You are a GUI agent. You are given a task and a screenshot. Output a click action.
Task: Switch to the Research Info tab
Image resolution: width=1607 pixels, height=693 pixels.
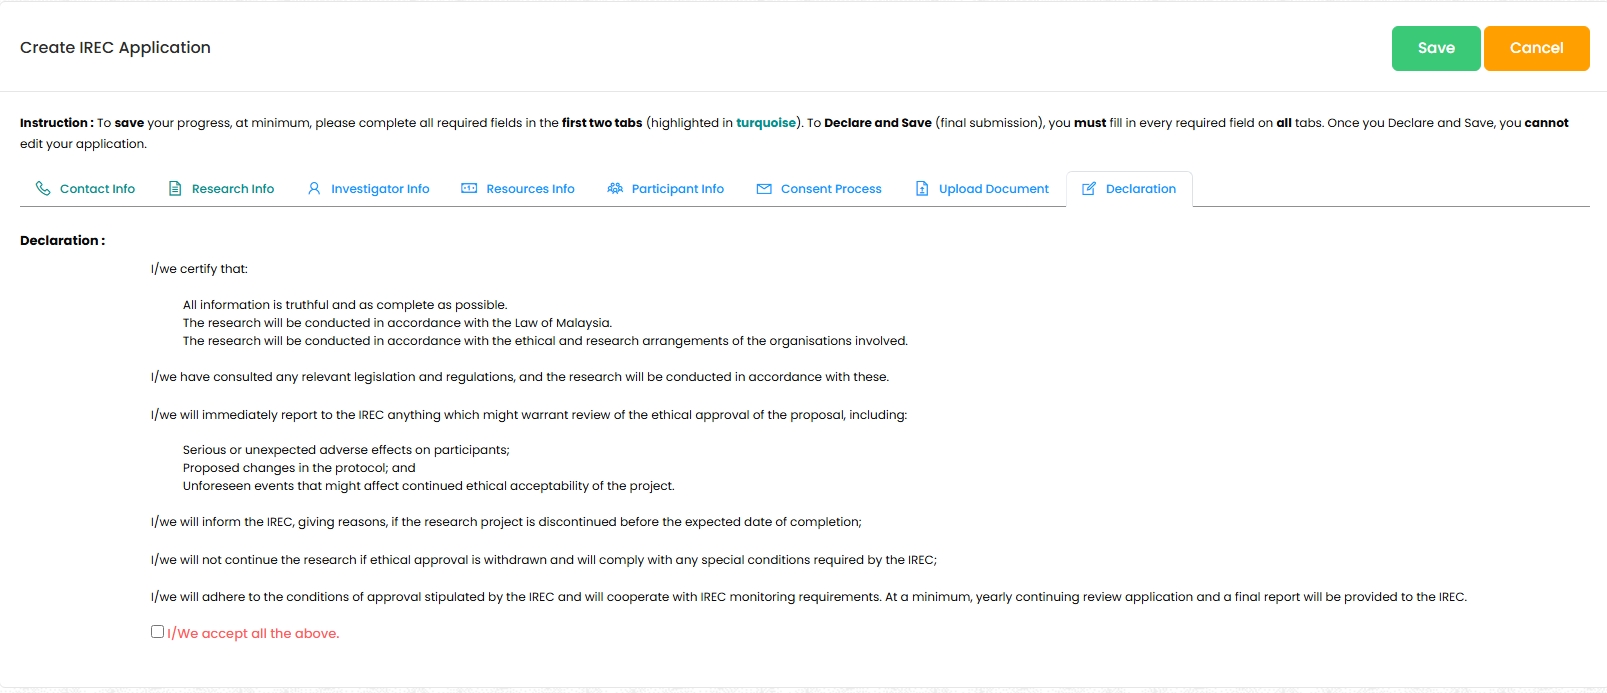coord(221,189)
